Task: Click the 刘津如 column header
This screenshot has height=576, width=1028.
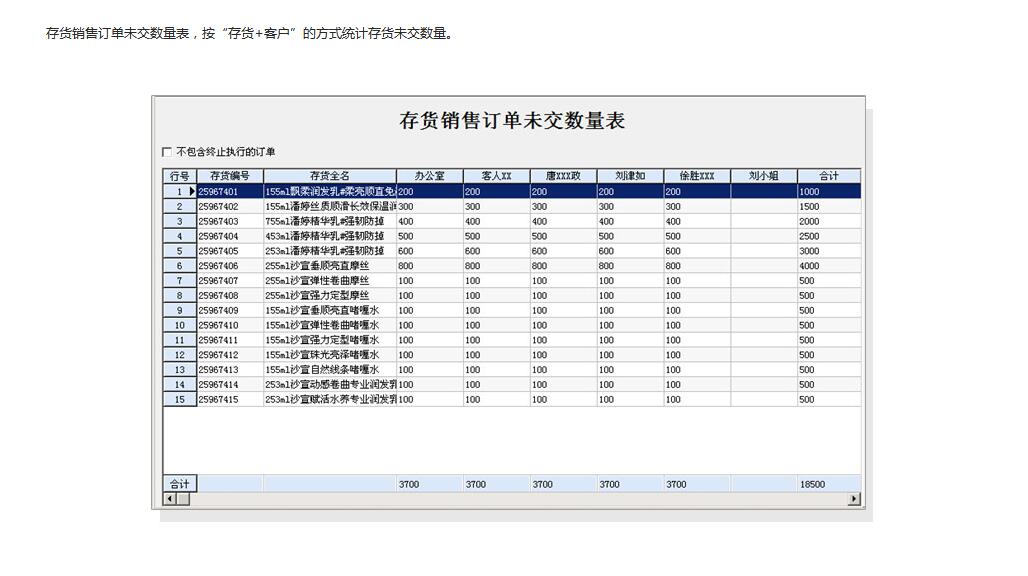Action: click(630, 176)
